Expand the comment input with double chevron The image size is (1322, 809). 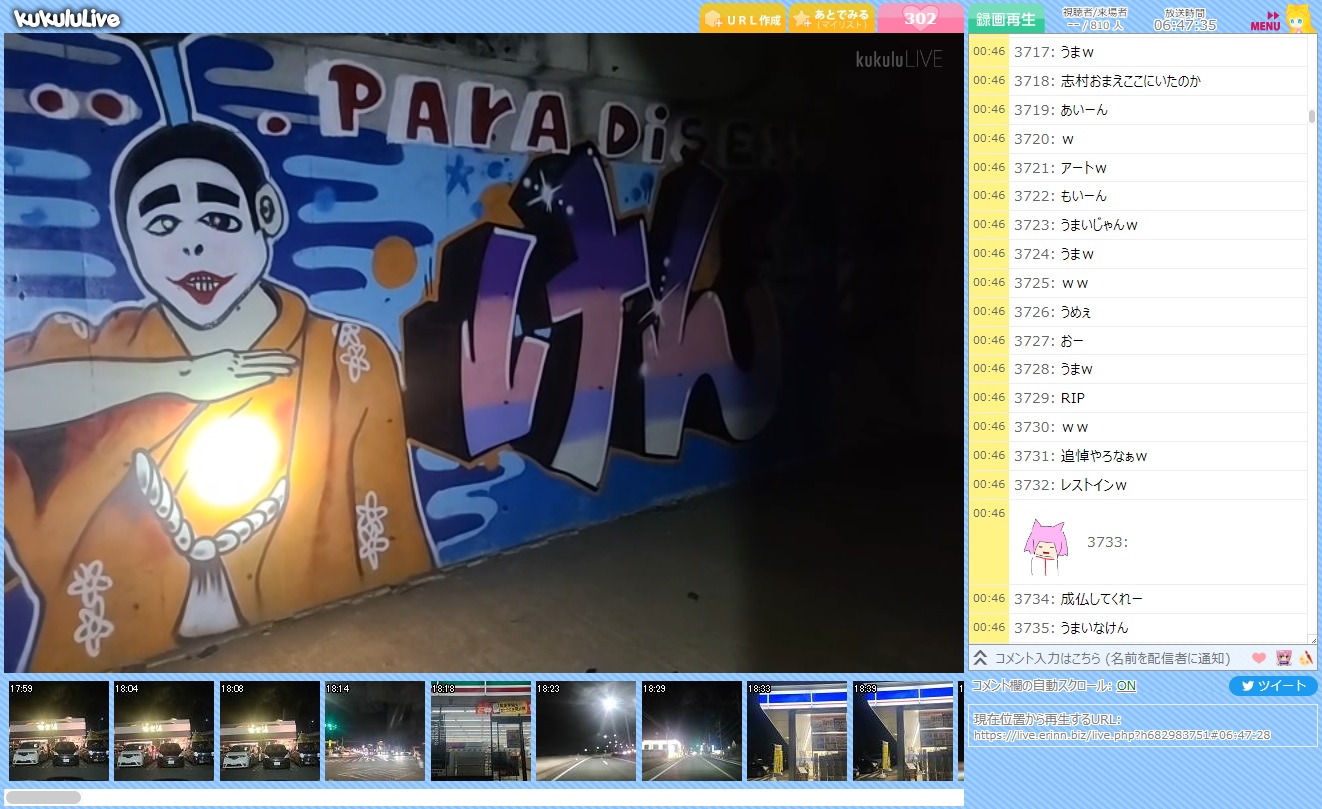click(x=981, y=658)
